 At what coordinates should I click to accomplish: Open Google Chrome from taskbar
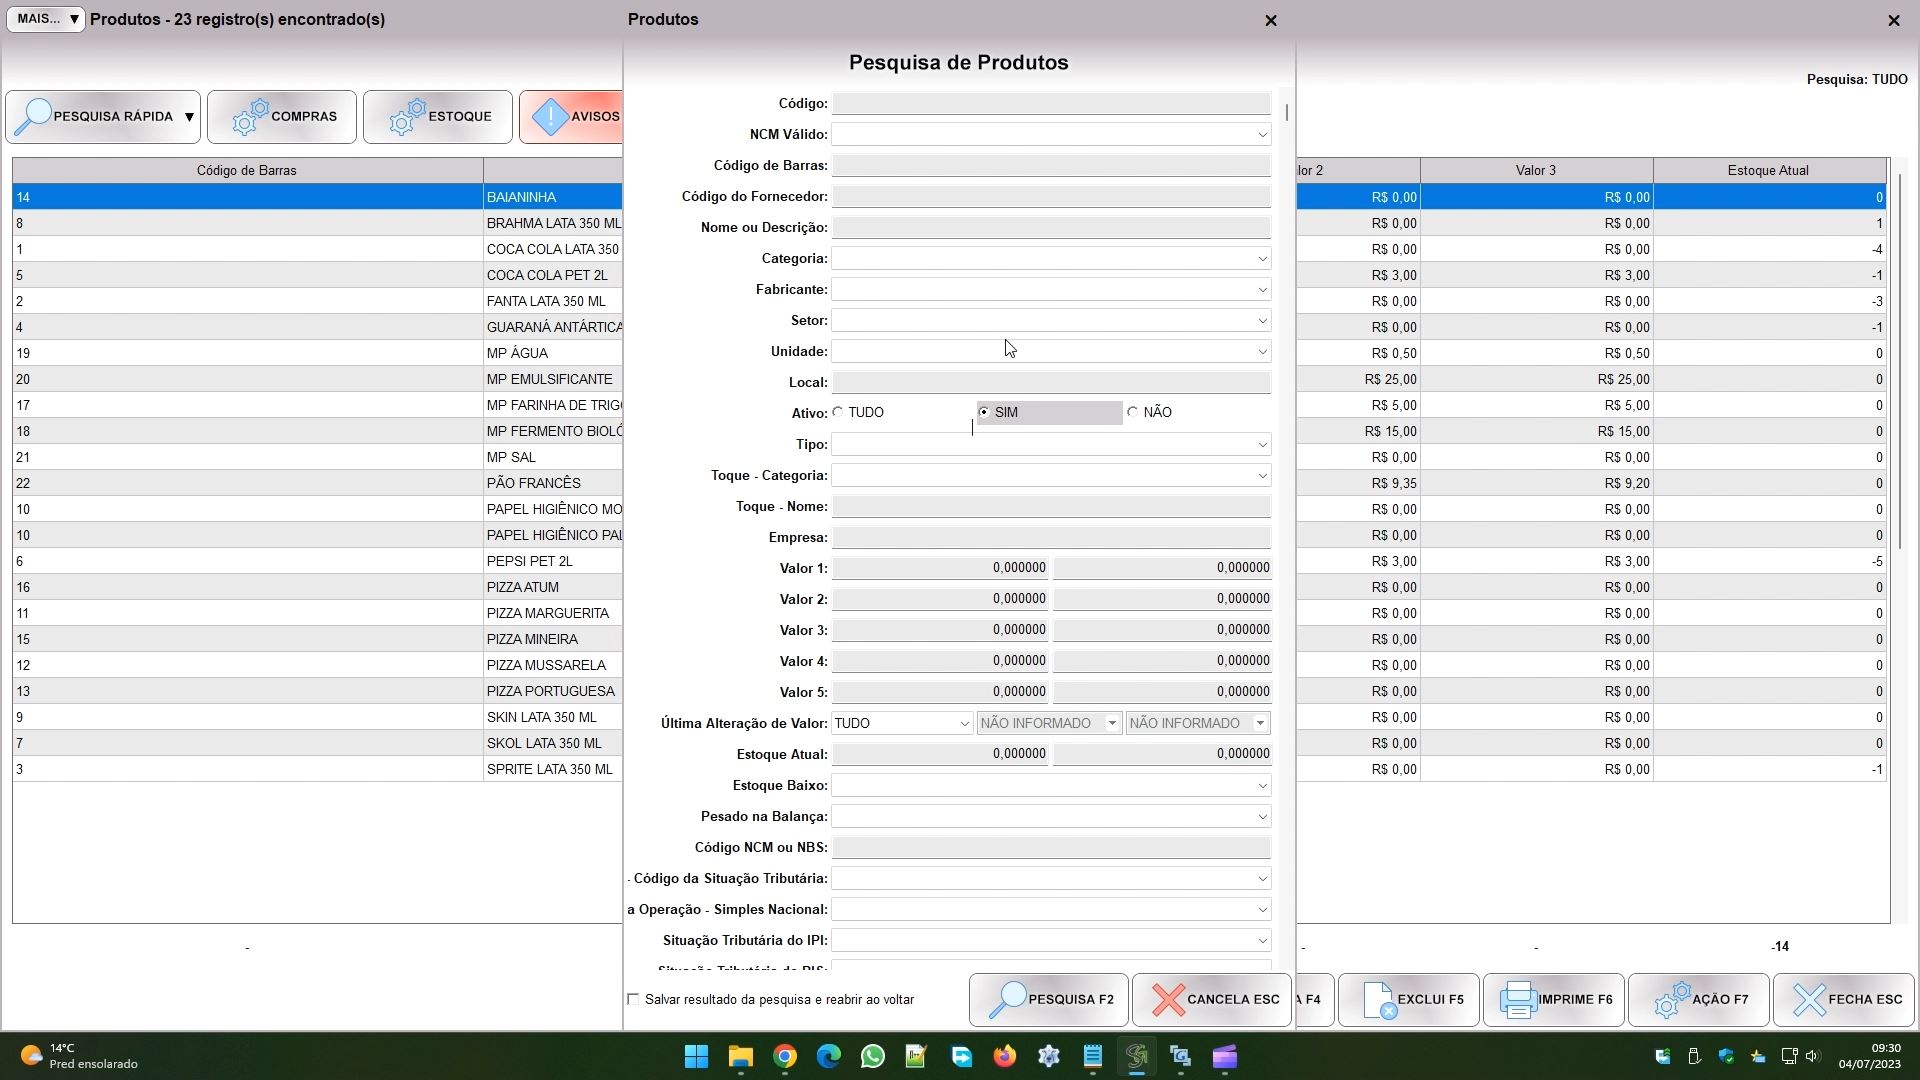[x=785, y=1056]
